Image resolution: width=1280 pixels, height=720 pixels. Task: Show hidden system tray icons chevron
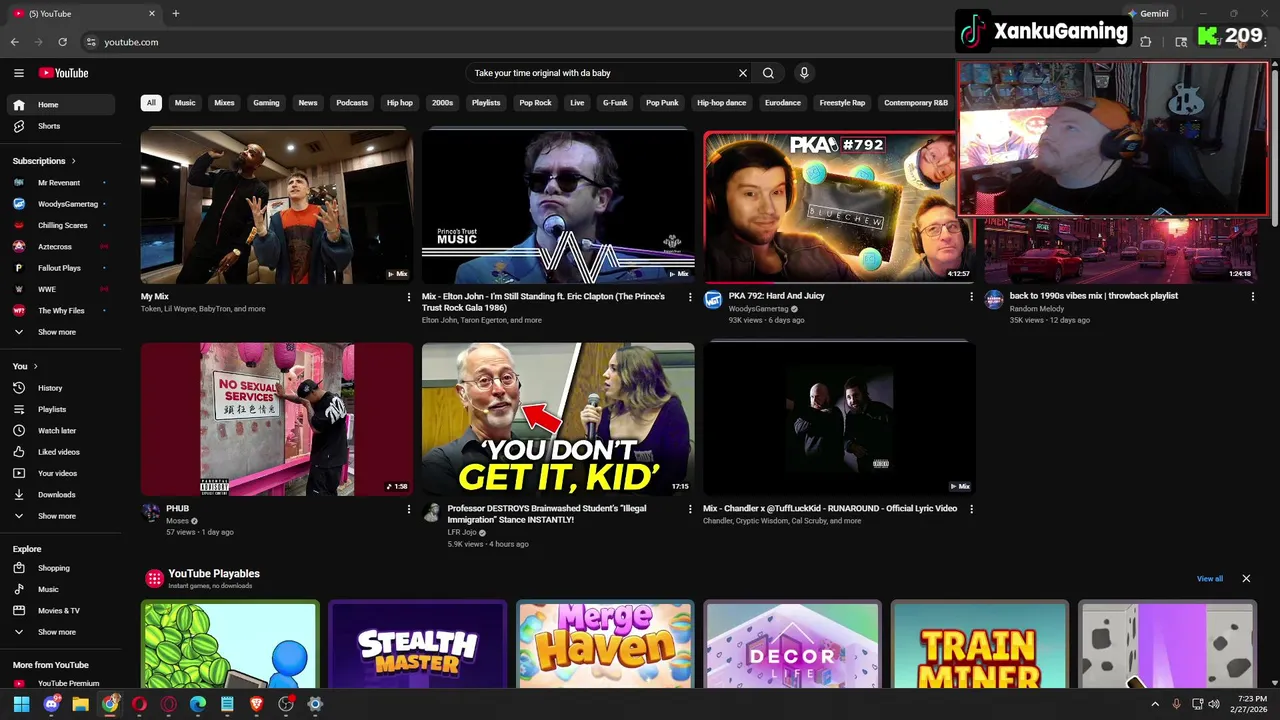click(x=1155, y=704)
